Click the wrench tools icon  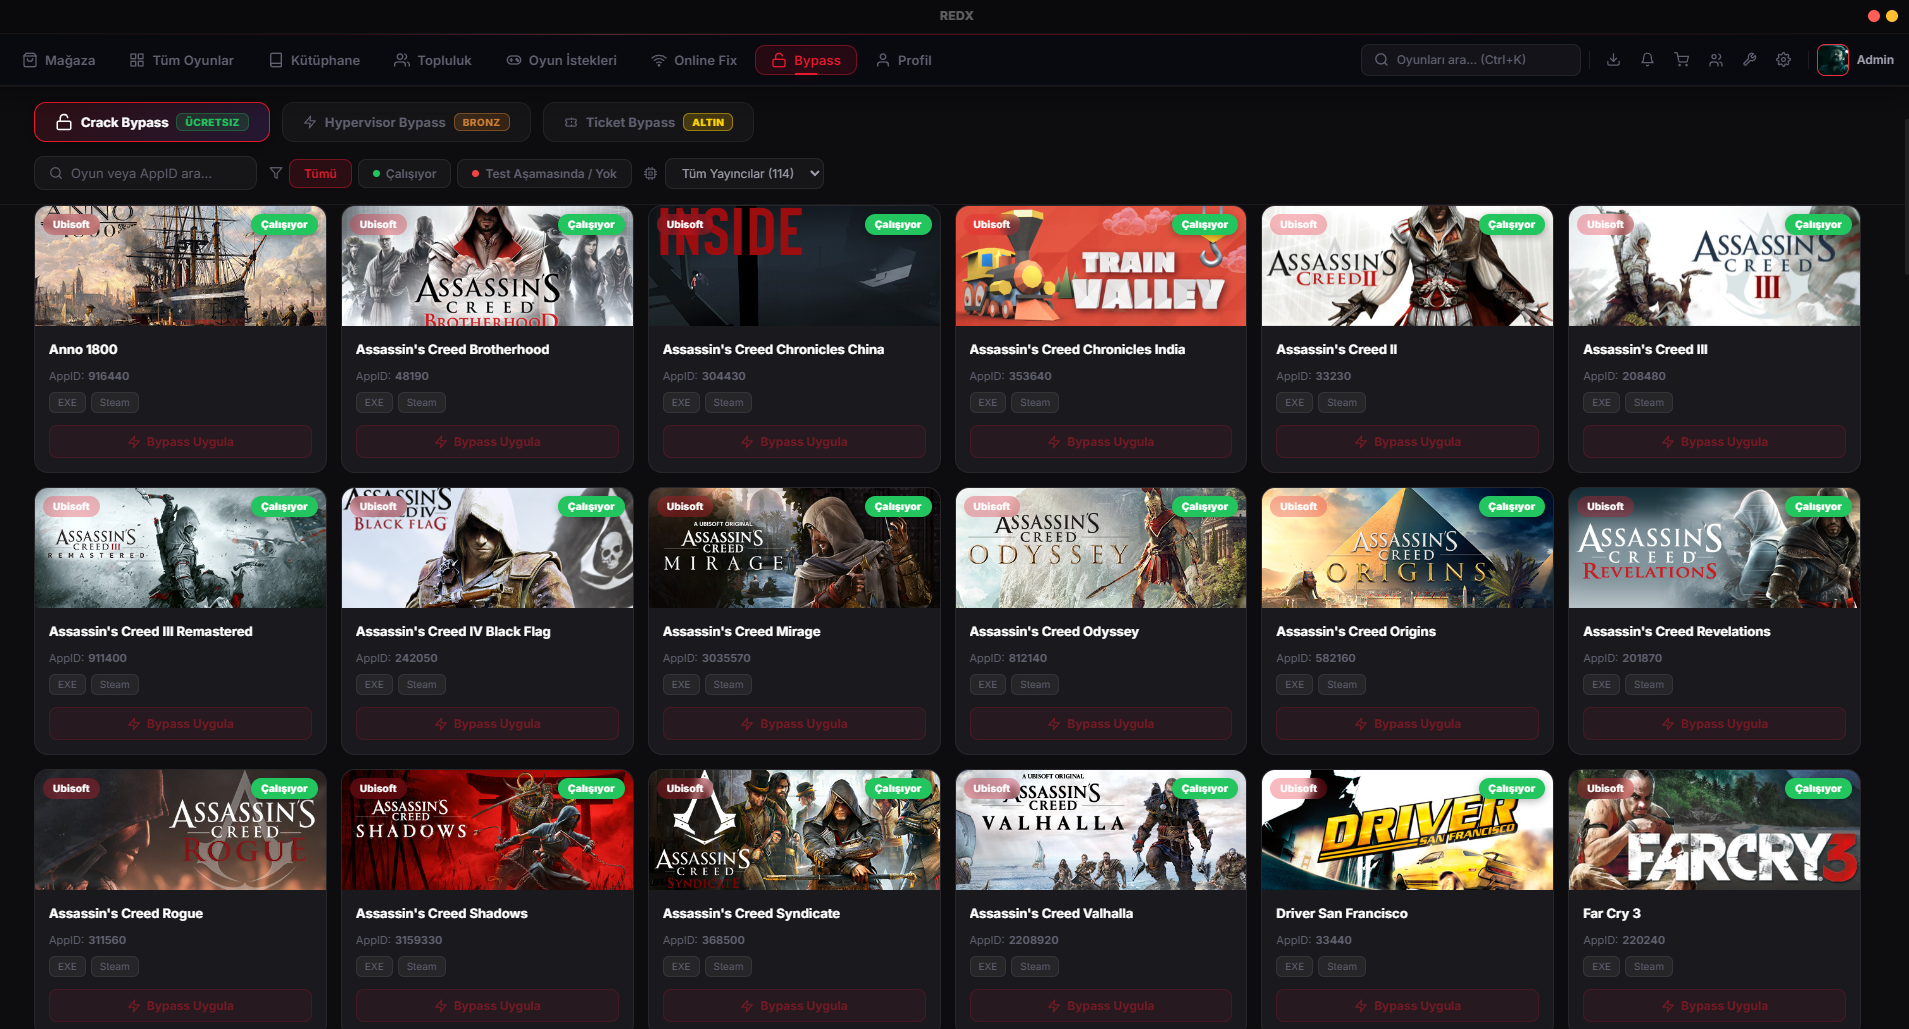(1749, 60)
